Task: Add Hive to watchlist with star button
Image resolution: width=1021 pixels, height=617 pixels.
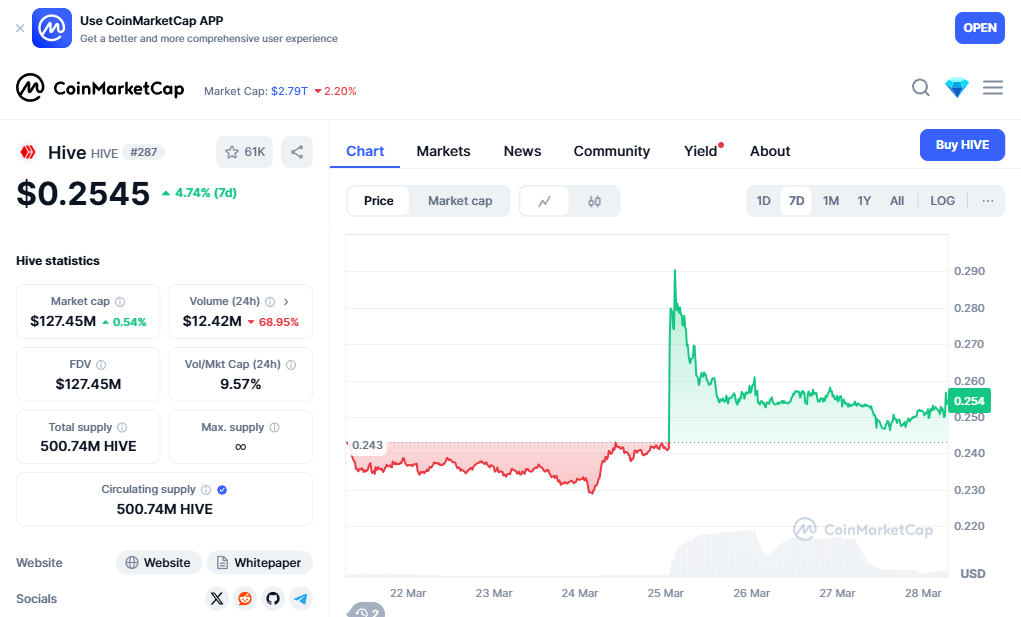Action: pyautogui.click(x=244, y=152)
